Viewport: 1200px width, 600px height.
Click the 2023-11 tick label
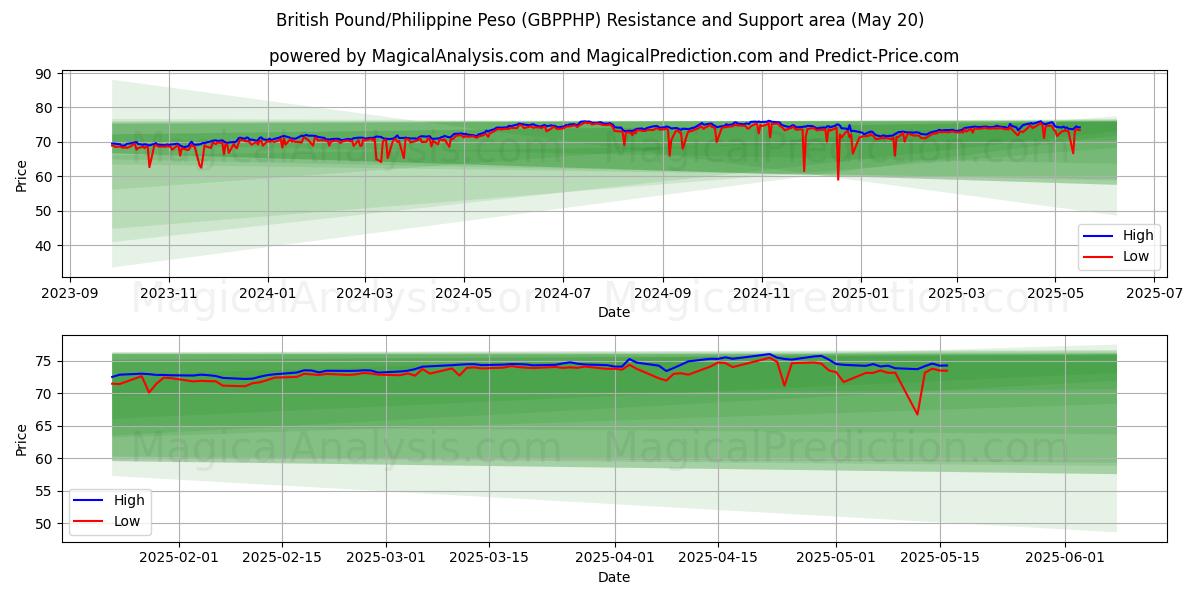[168, 293]
